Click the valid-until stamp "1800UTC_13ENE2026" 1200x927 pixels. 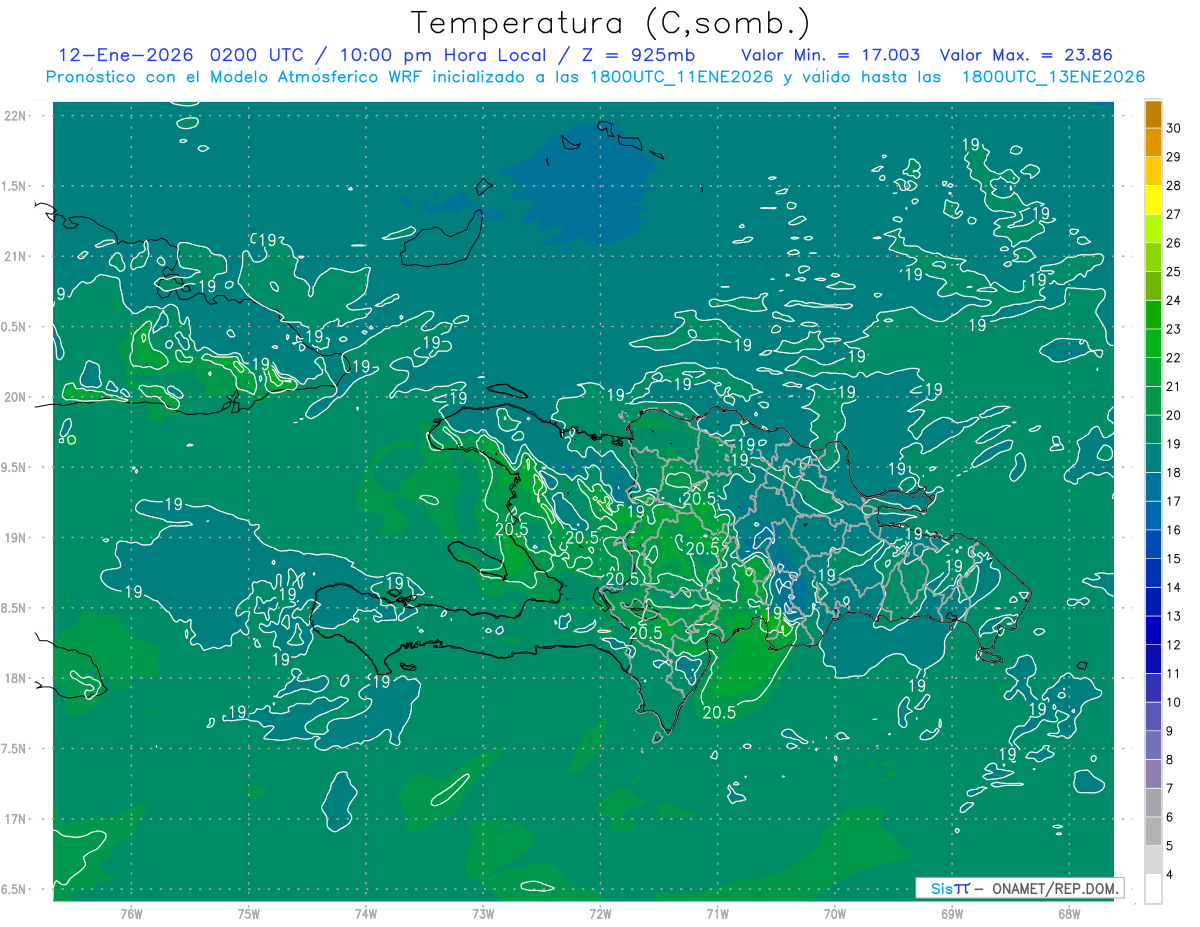(1052, 77)
